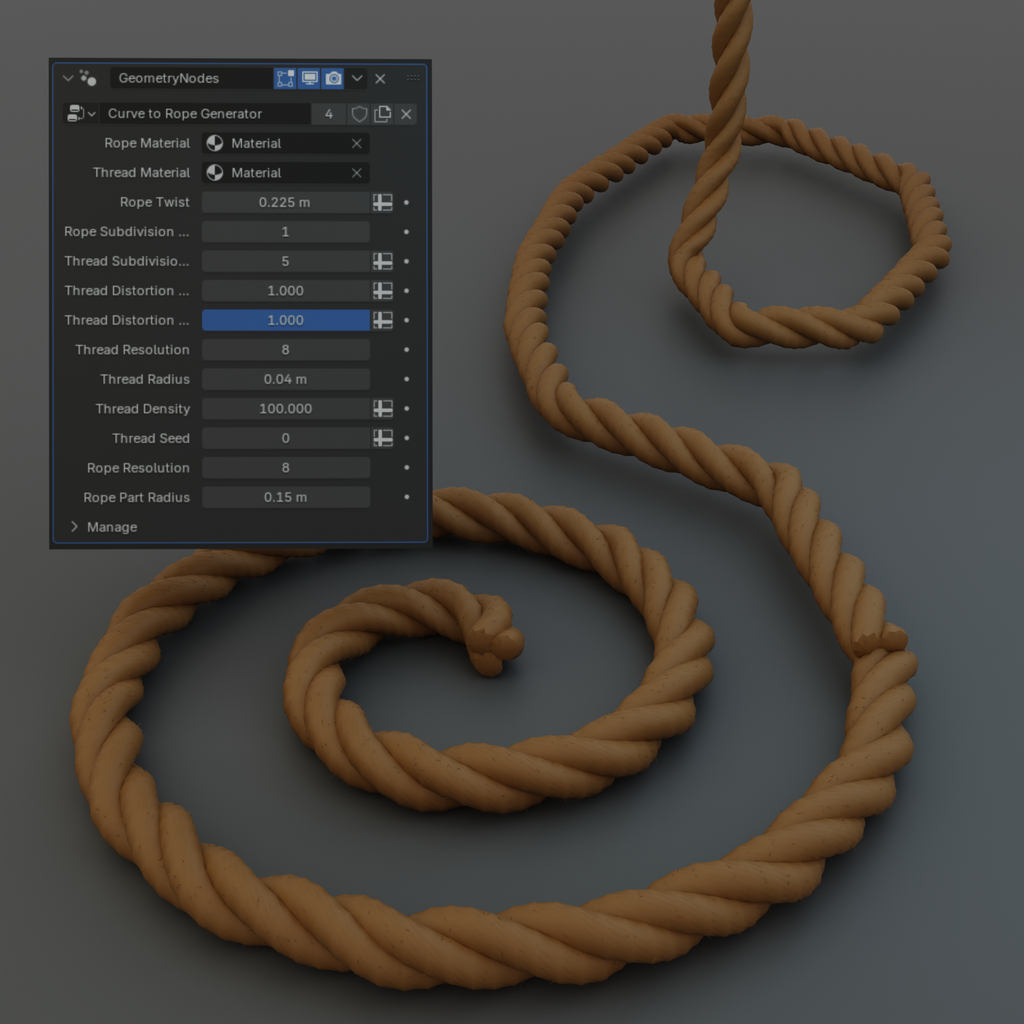Click the input attribute icon beside Thread Seed
Image resolution: width=1024 pixels, height=1024 pixels.
[x=383, y=438]
